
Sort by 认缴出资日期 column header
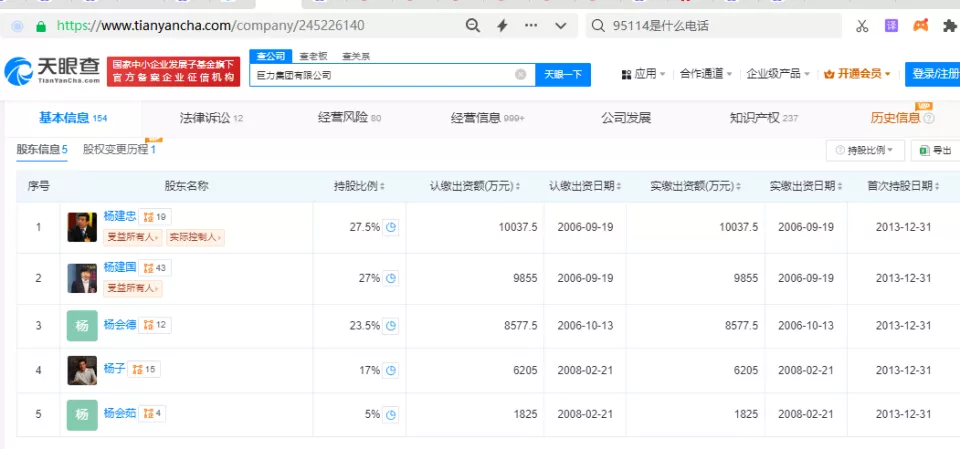click(x=585, y=186)
